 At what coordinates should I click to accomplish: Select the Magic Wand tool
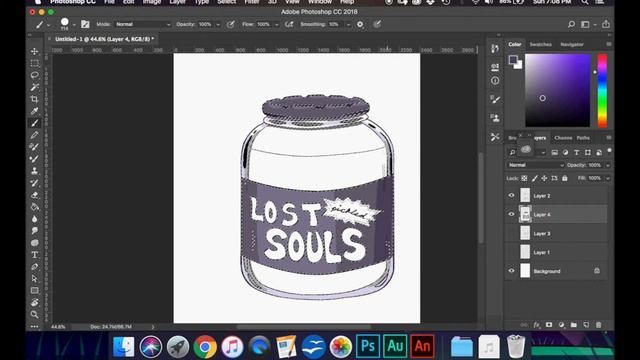[35, 87]
